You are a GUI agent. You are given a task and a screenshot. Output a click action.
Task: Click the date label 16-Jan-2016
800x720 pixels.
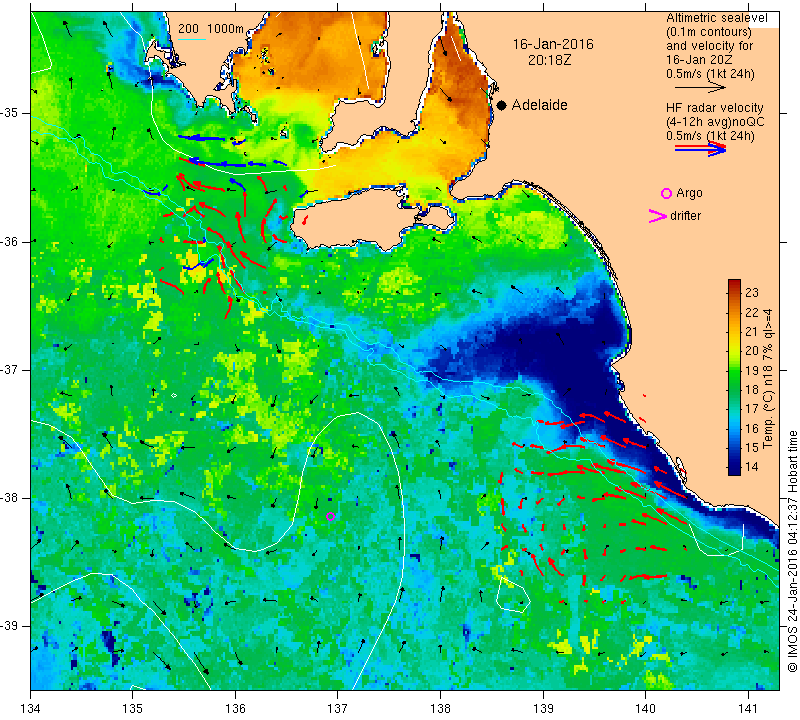pyautogui.click(x=553, y=44)
